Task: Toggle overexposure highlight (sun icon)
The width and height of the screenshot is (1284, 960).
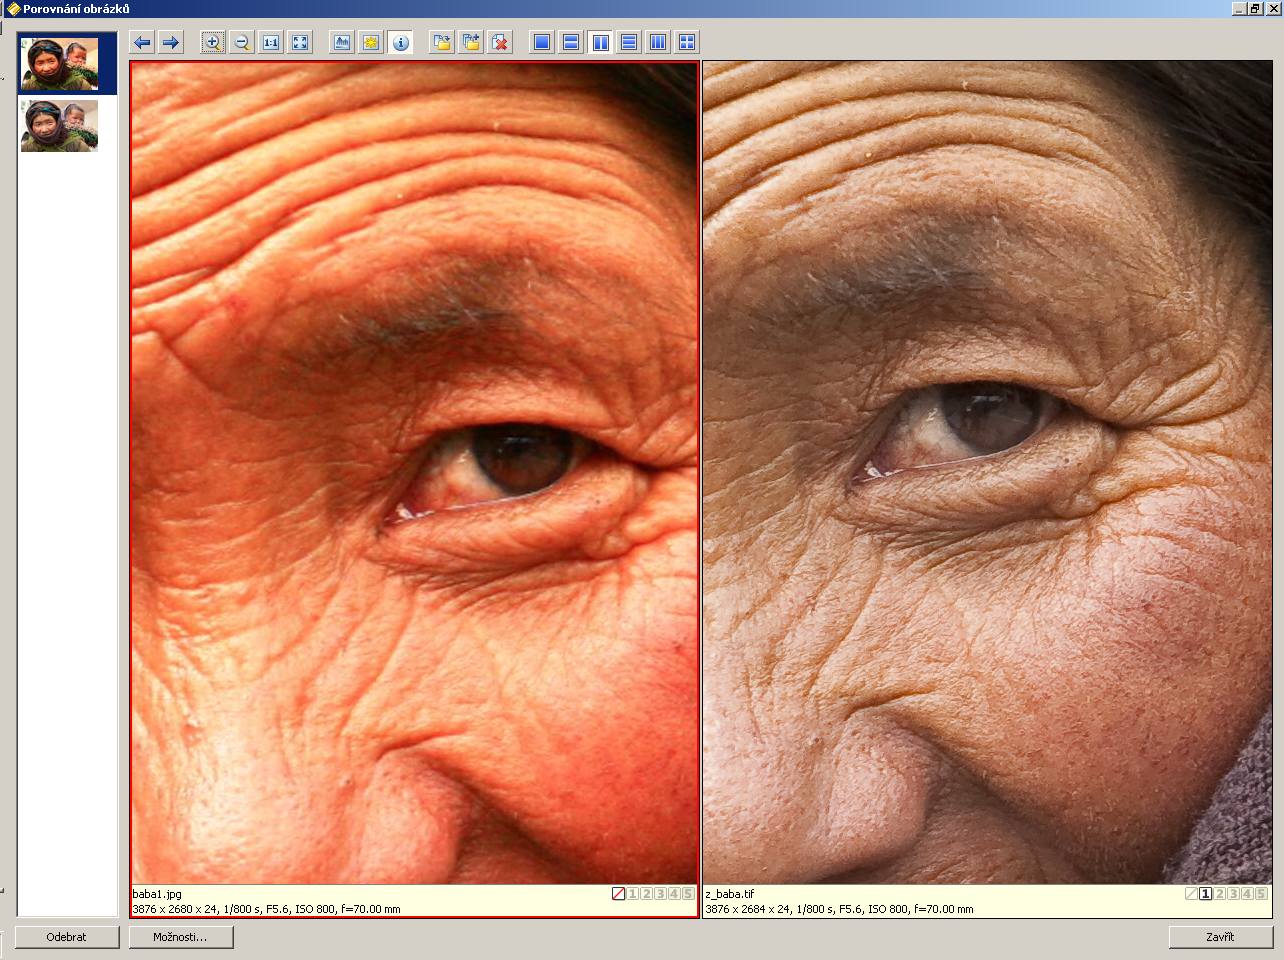Action: click(x=371, y=42)
